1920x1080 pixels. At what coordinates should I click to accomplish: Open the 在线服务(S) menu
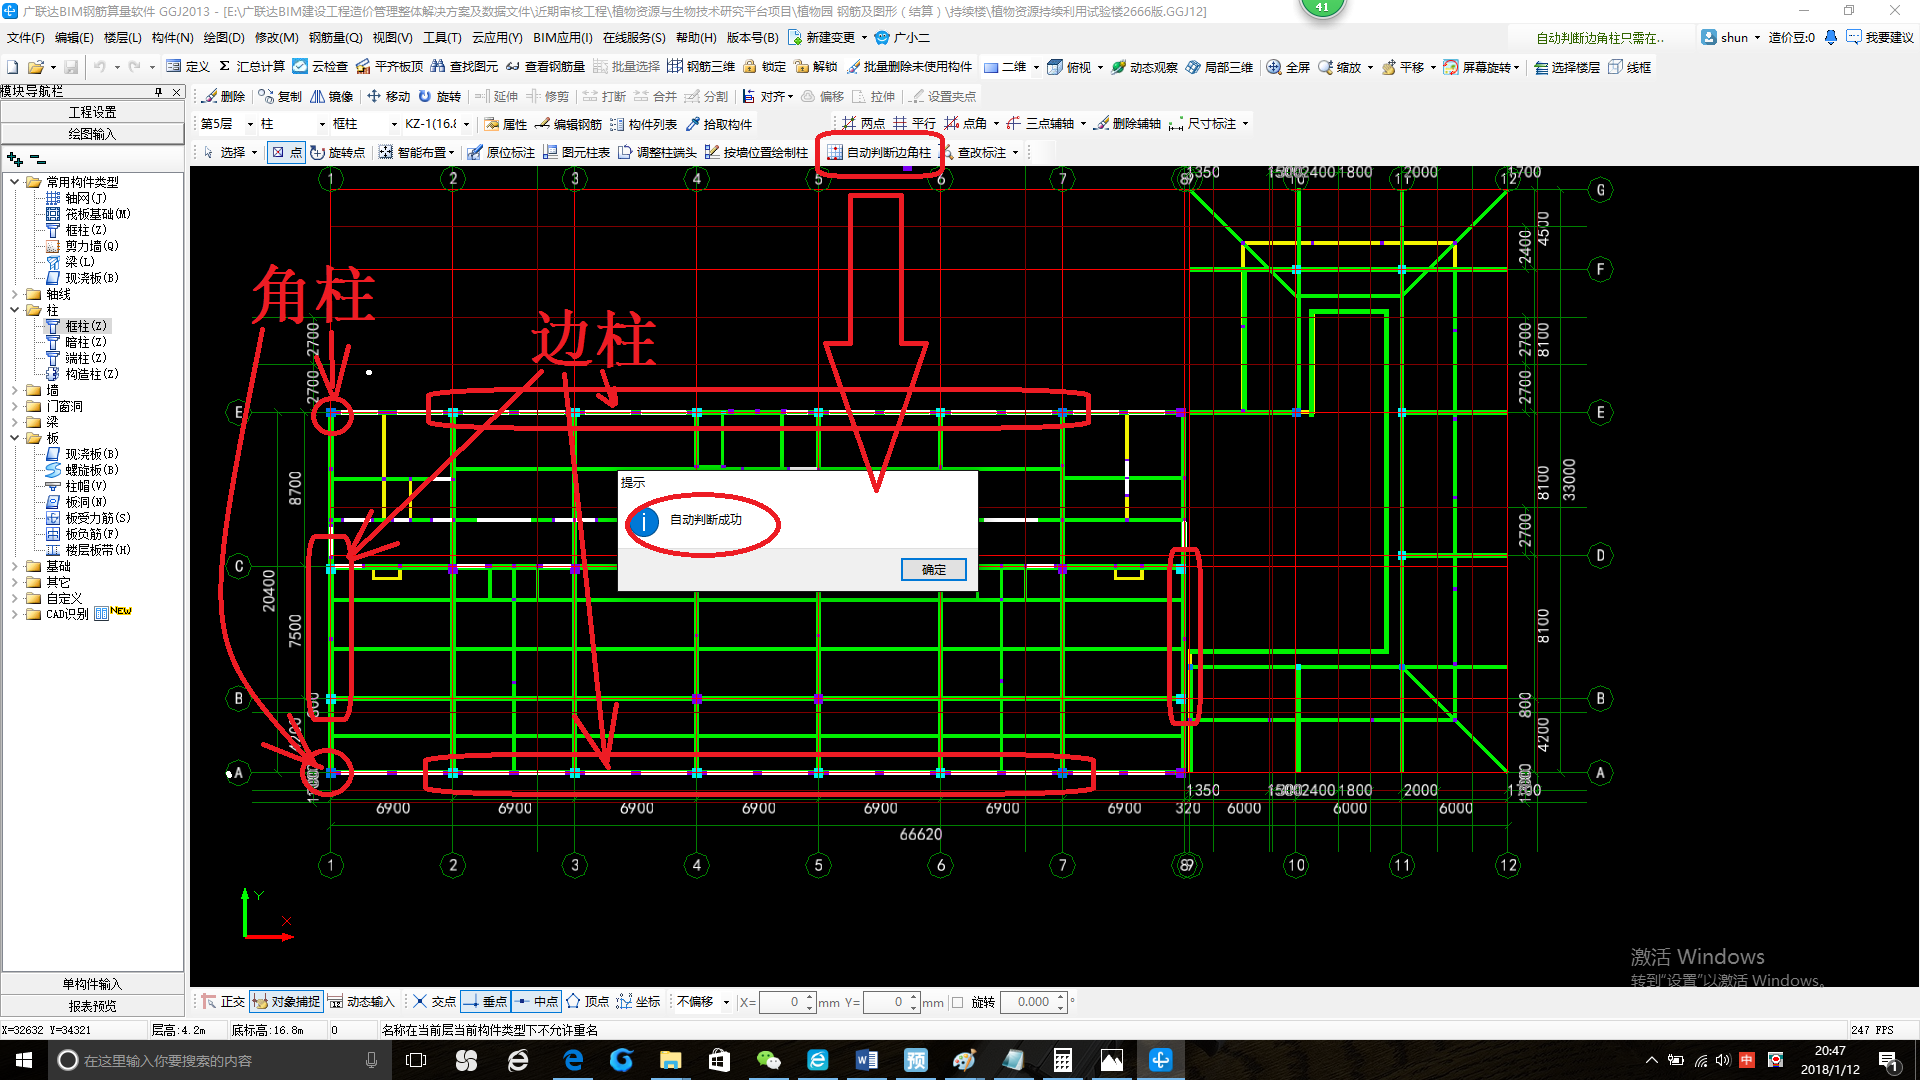(x=634, y=38)
